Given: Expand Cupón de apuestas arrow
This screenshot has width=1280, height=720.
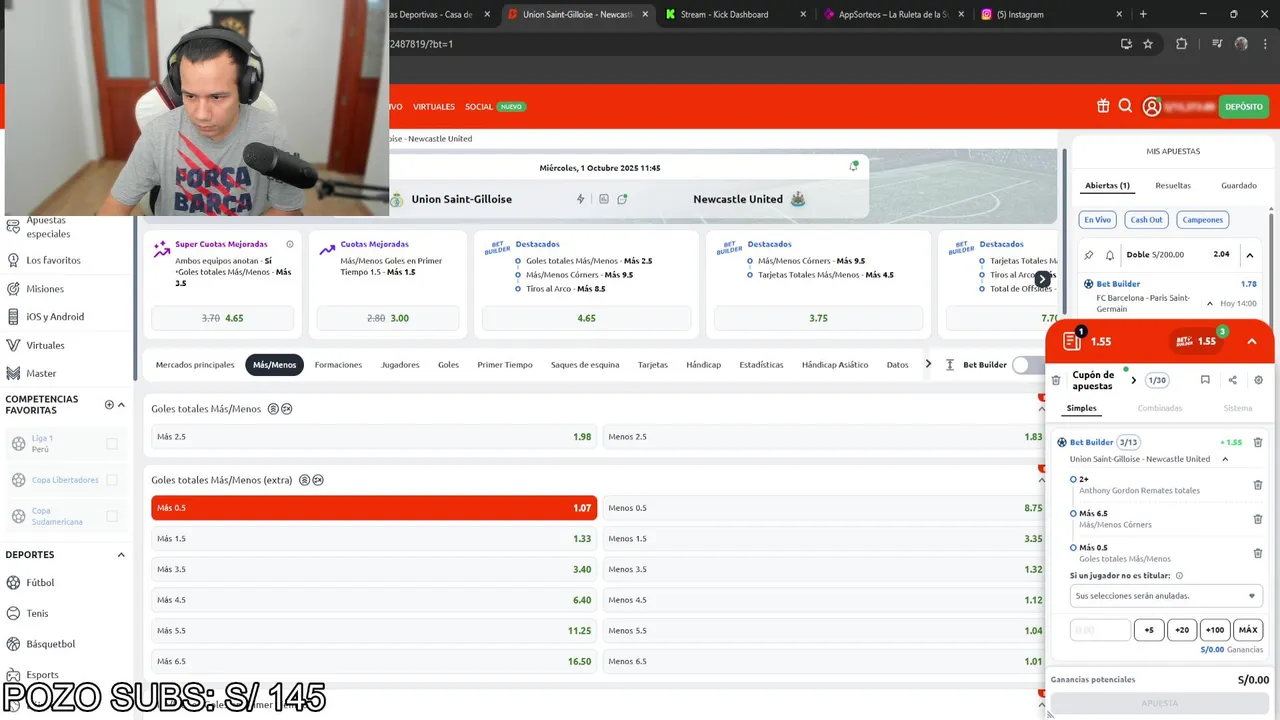Looking at the screenshot, I should [x=1133, y=380].
